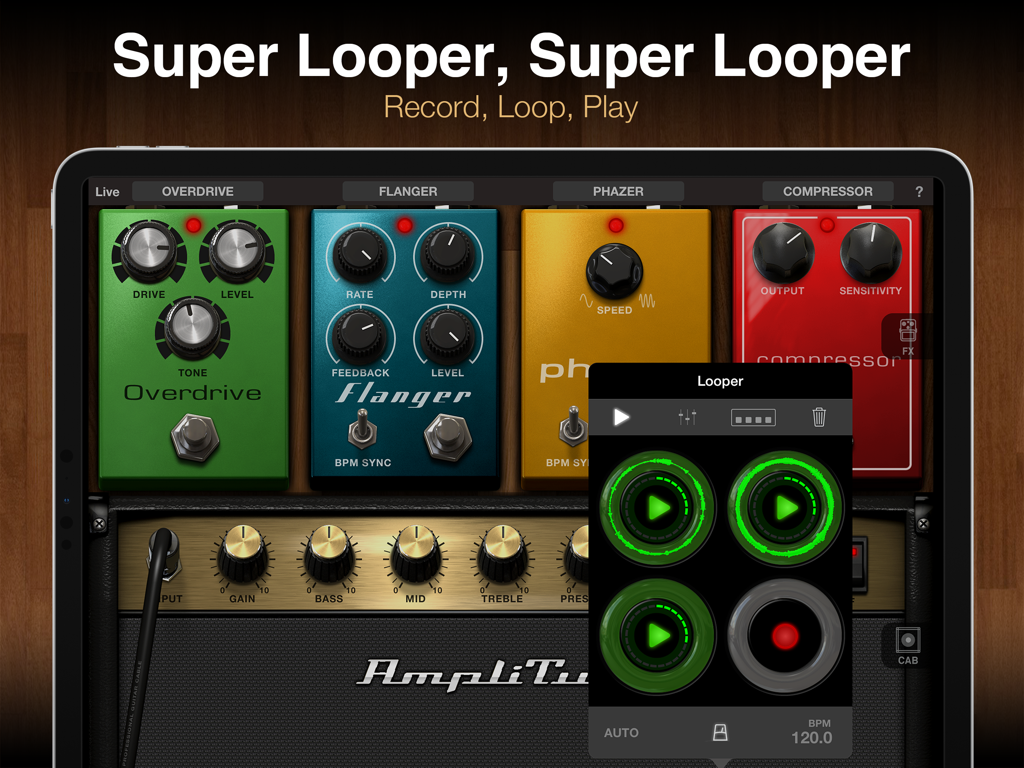Screen dimensions: 1024x768
Task: Open the COMPRESSOR slot selector
Action: coord(828,191)
